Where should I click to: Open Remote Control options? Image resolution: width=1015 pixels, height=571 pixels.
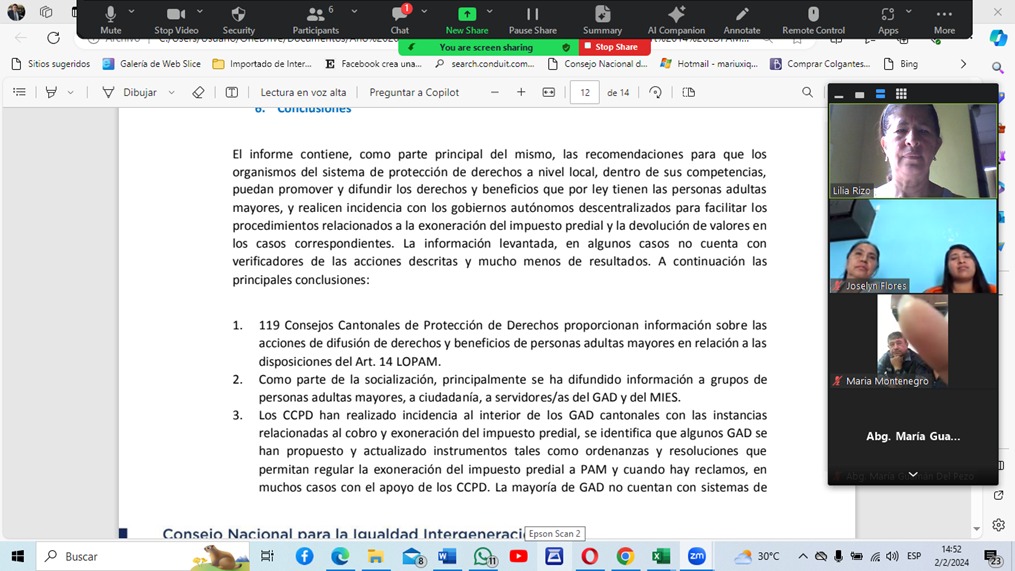[813, 19]
